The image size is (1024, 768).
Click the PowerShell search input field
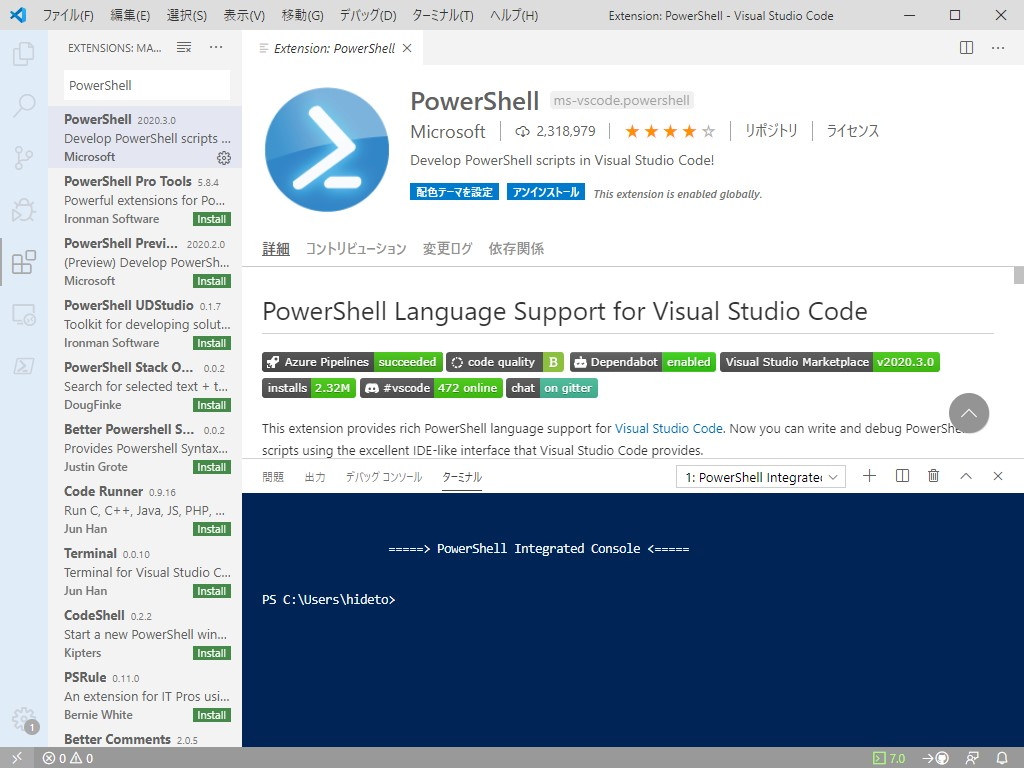(x=146, y=85)
